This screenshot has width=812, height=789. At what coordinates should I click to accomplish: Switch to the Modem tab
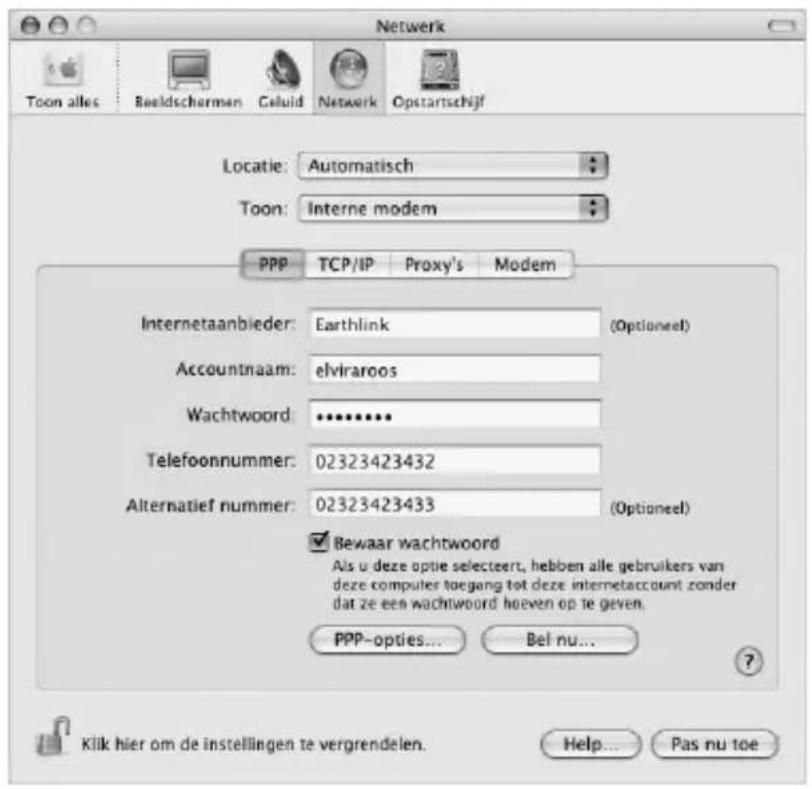[525, 265]
